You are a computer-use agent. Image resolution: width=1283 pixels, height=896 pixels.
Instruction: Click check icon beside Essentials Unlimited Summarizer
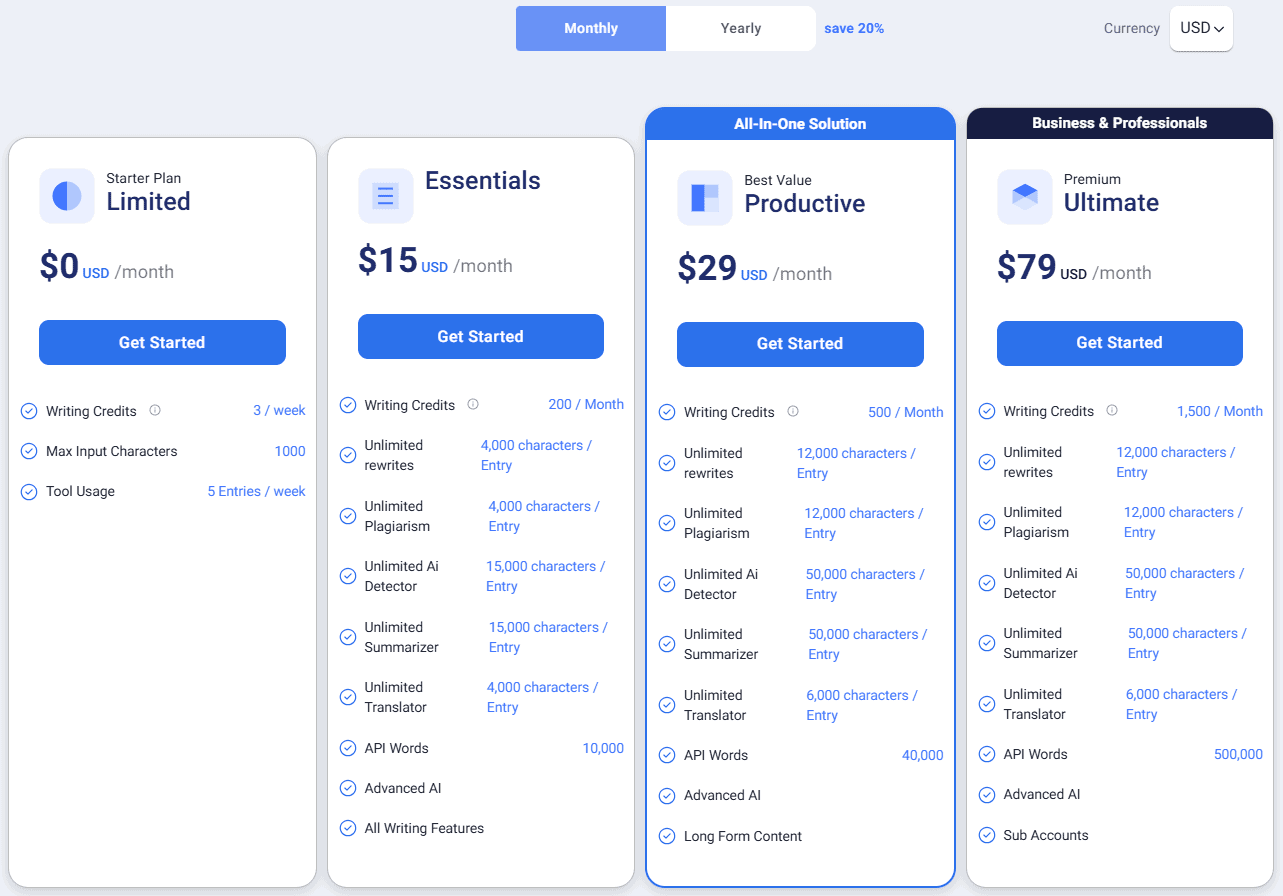tap(348, 637)
